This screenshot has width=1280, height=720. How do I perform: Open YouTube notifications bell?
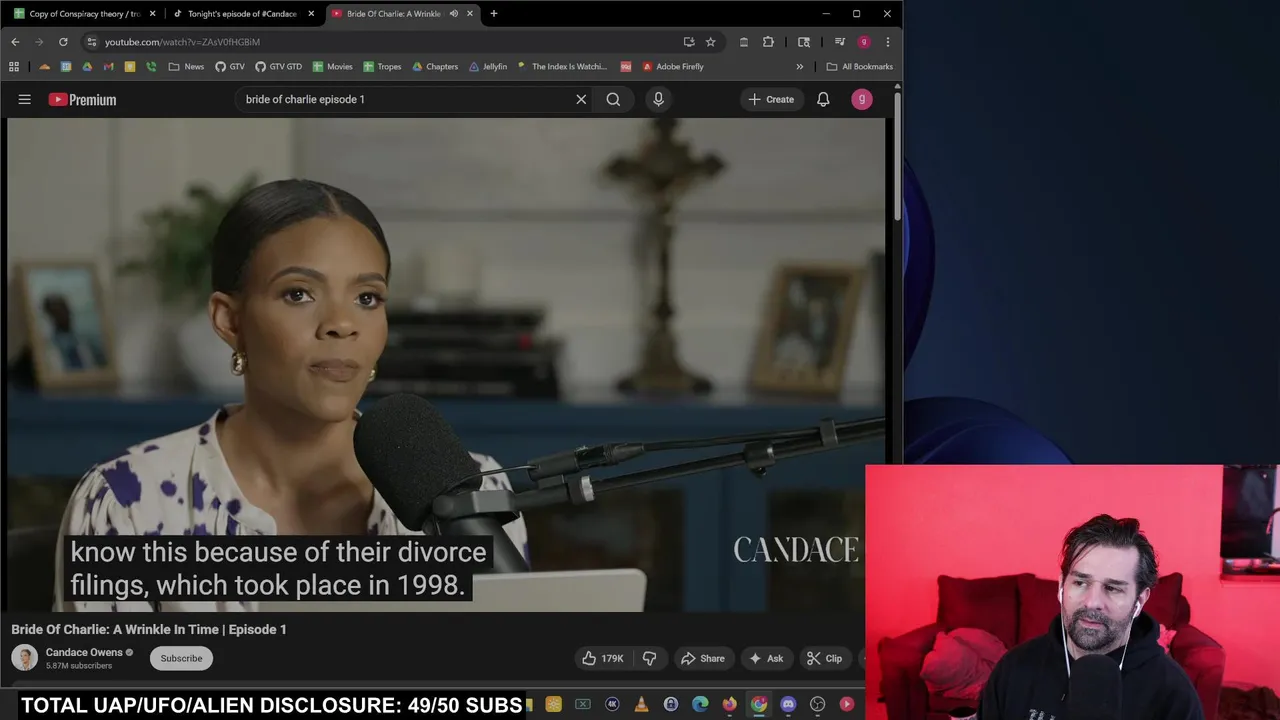(823, 99)
